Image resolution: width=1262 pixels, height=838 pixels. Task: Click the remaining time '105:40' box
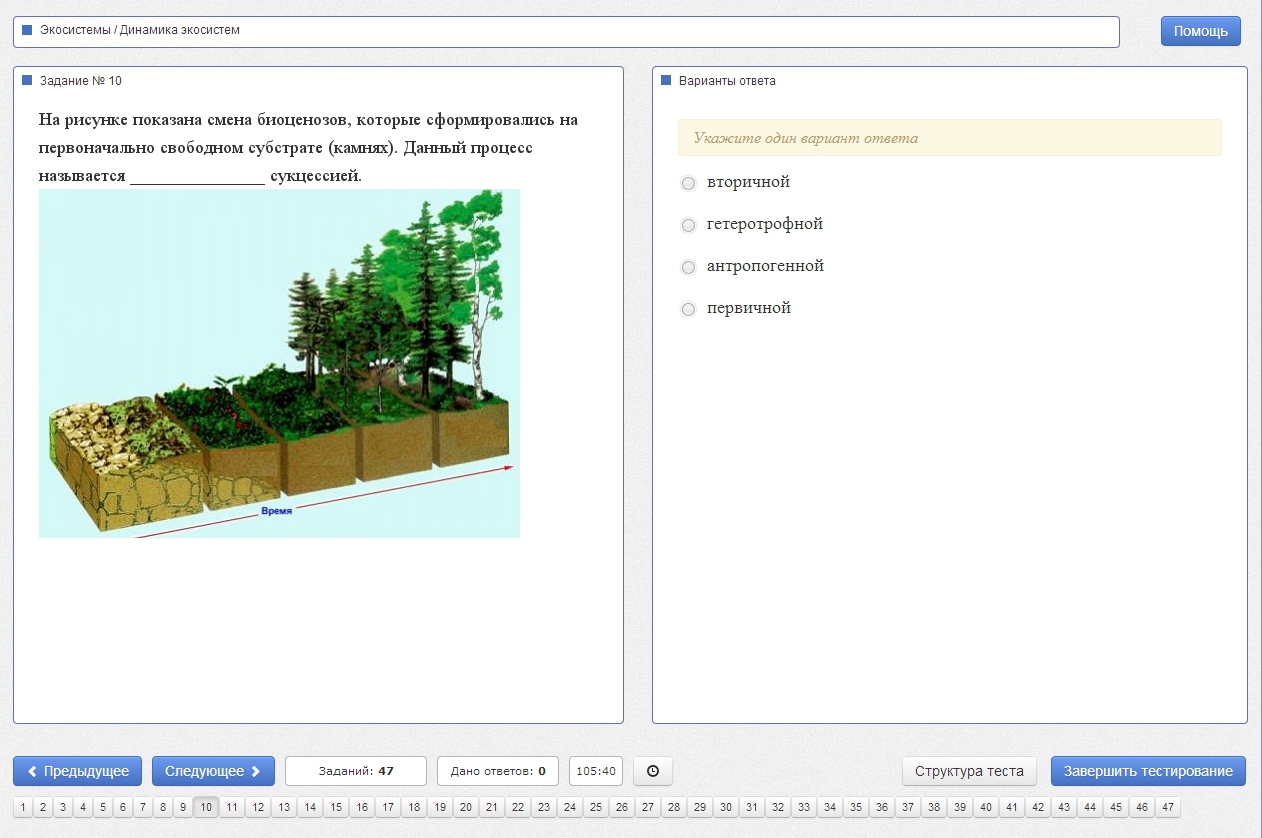596,771
